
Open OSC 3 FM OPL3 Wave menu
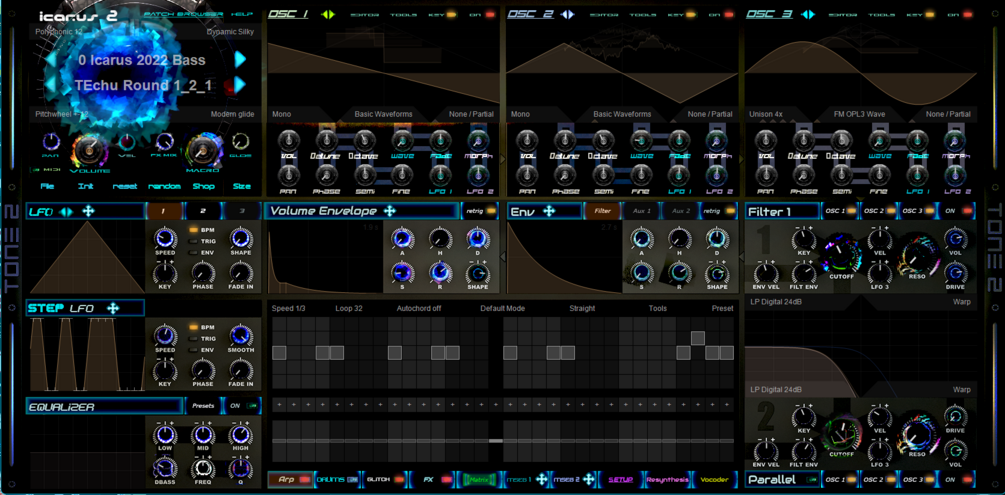click(859, 114)
